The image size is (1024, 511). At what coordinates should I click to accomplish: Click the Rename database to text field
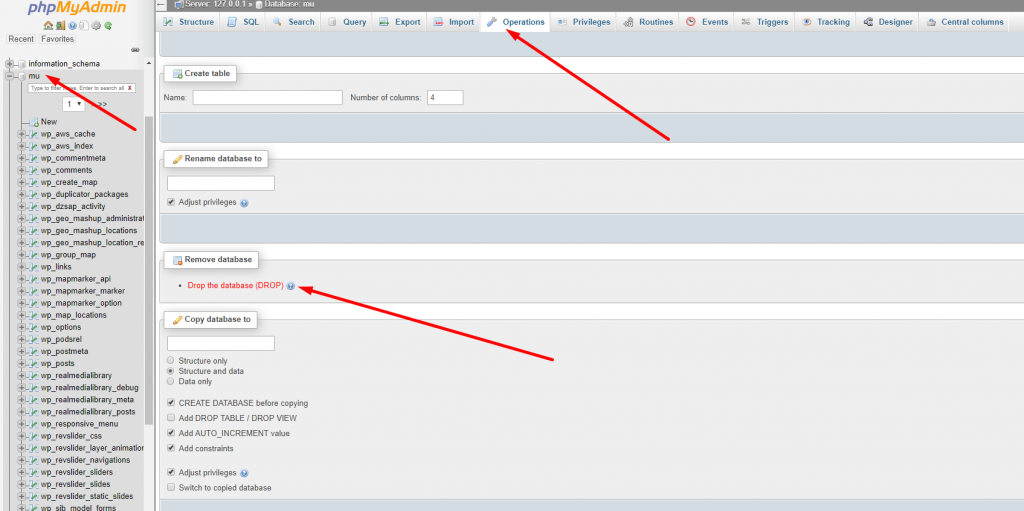pos(220,184)
